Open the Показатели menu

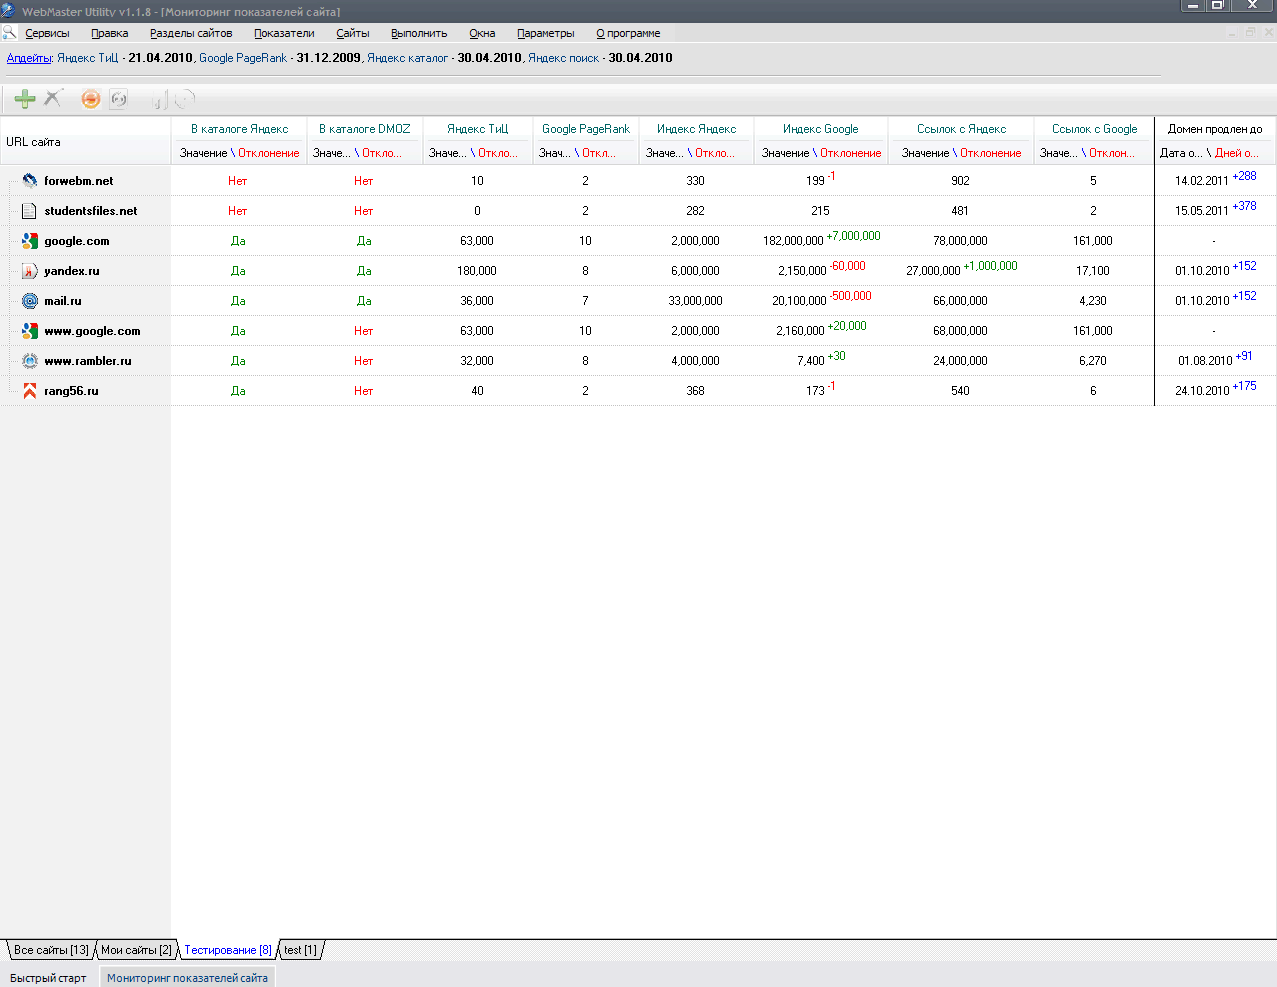pos(284,33)
